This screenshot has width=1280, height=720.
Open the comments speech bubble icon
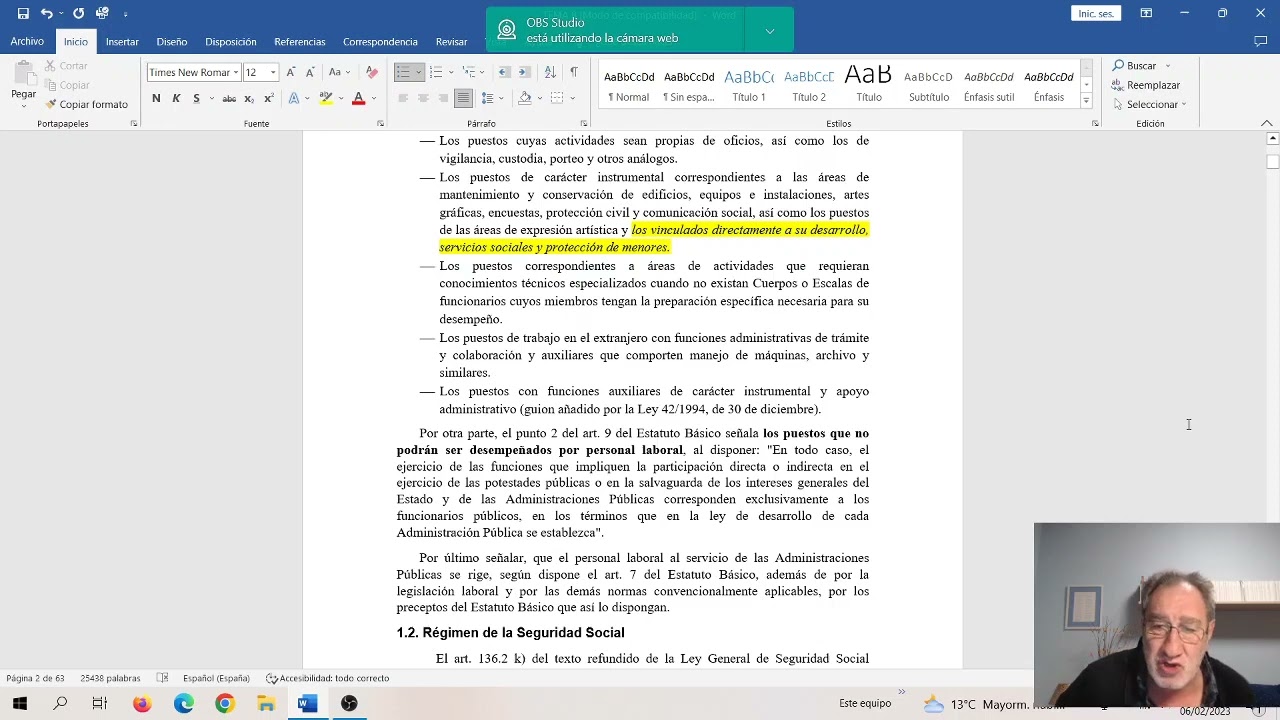click(x=1260, y=42)
